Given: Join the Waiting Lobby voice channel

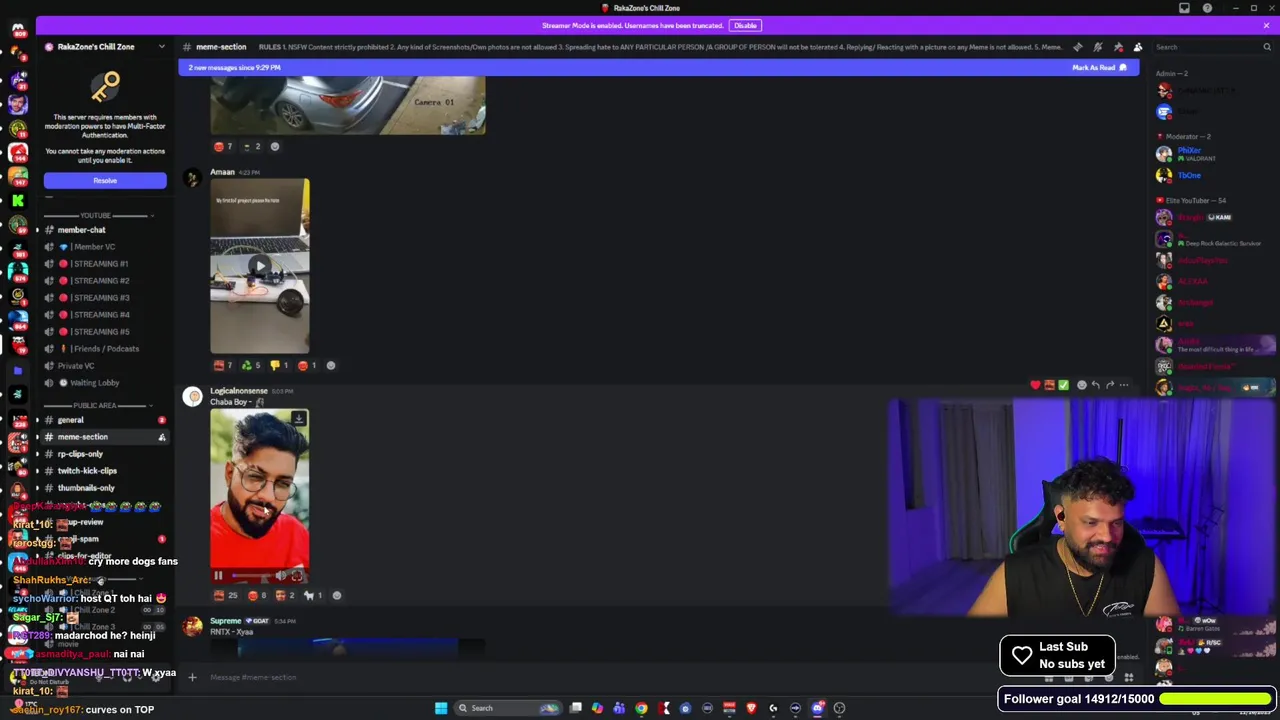Looking at the screenshot, I should (x=103, y=383).
